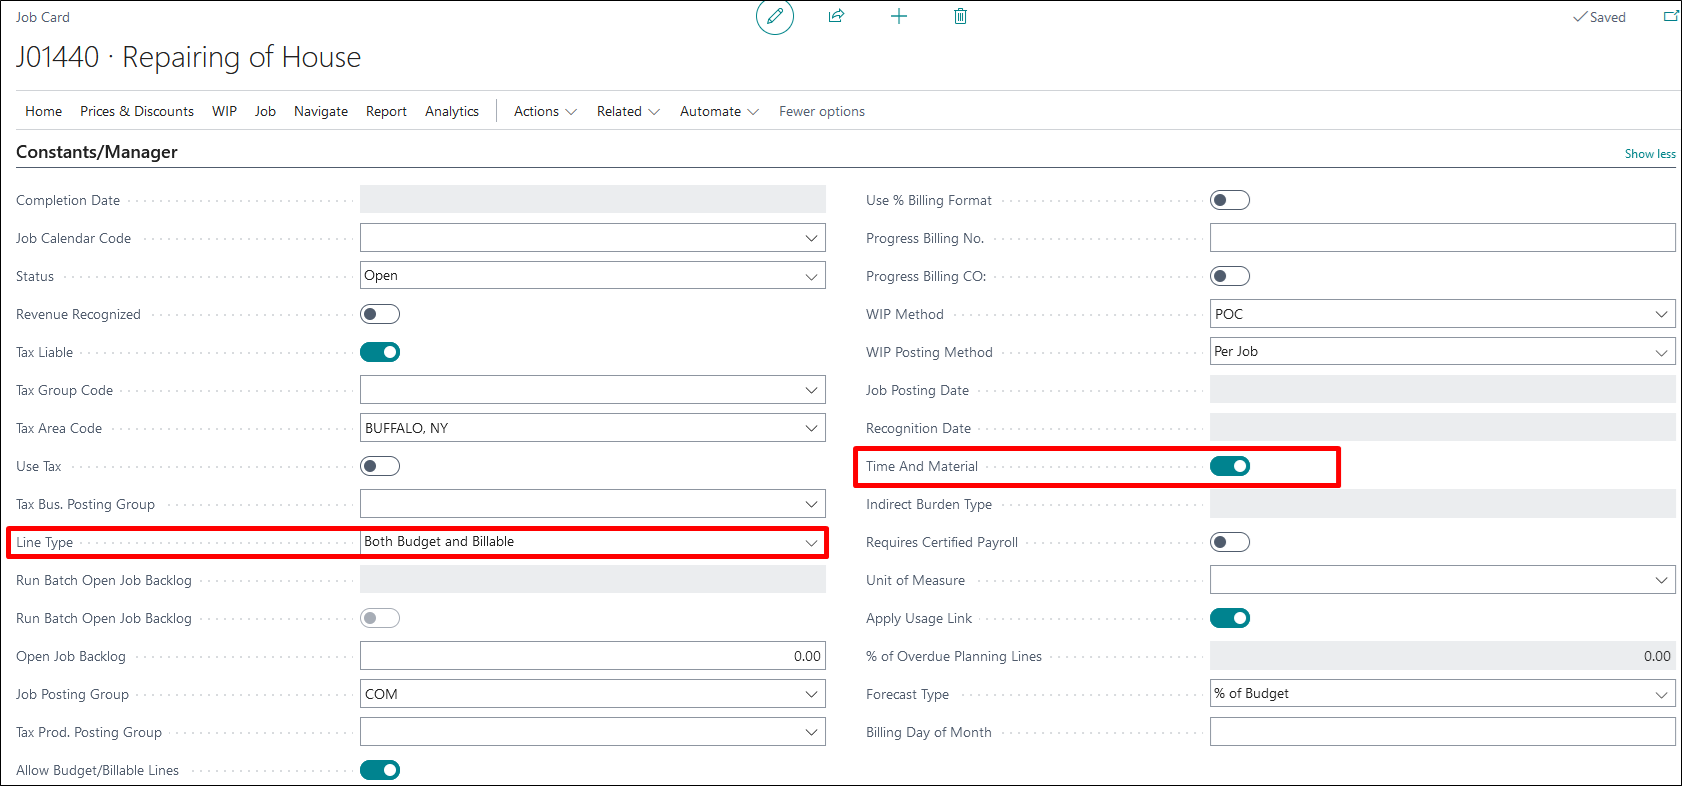Click the plus icon to create new
1682x786 pixels.
898,16
